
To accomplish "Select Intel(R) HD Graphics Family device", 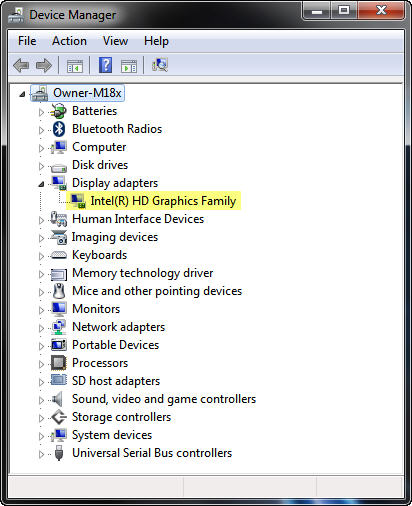I will coord(163,201).
